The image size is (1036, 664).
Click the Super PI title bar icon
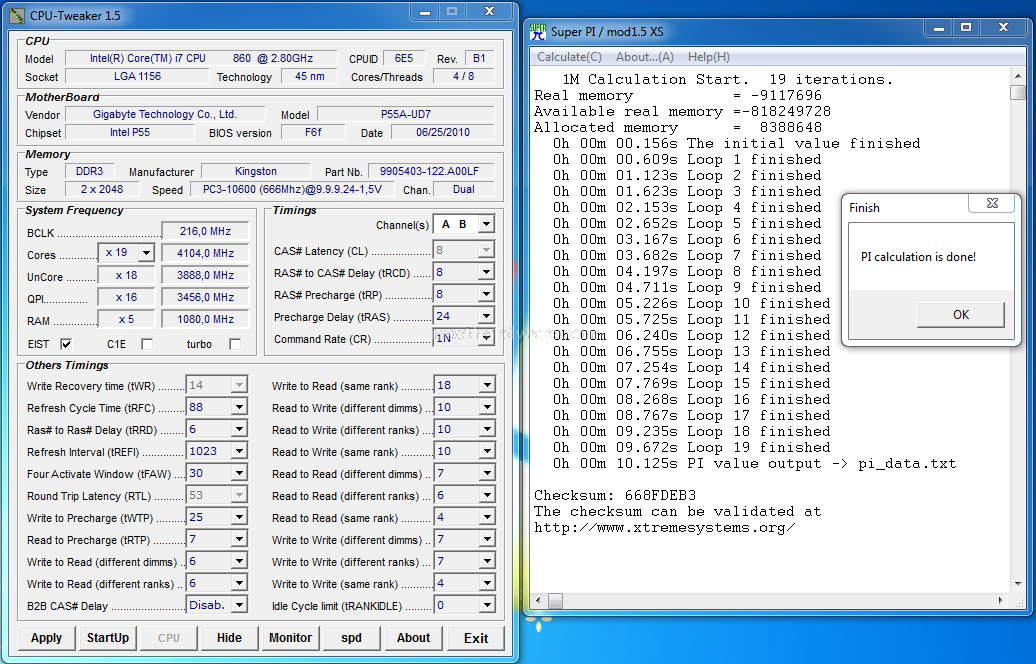538,31
